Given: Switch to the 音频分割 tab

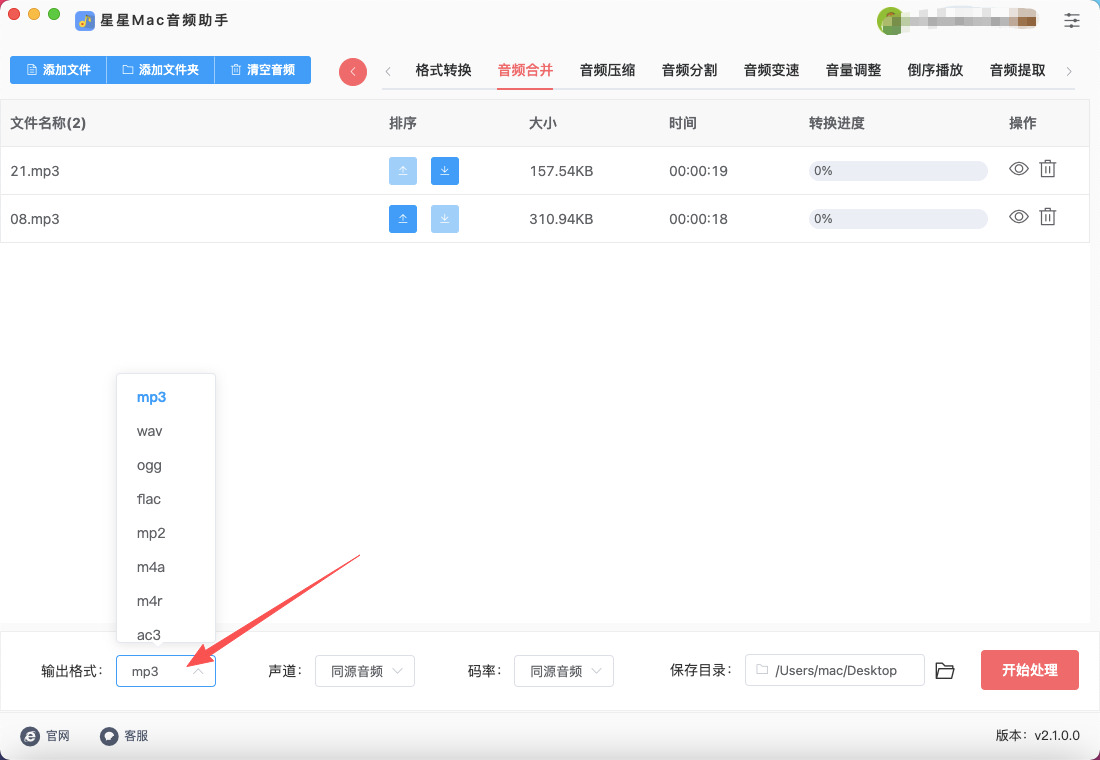Looking at the screenshot, I should (x=689, y=70).
